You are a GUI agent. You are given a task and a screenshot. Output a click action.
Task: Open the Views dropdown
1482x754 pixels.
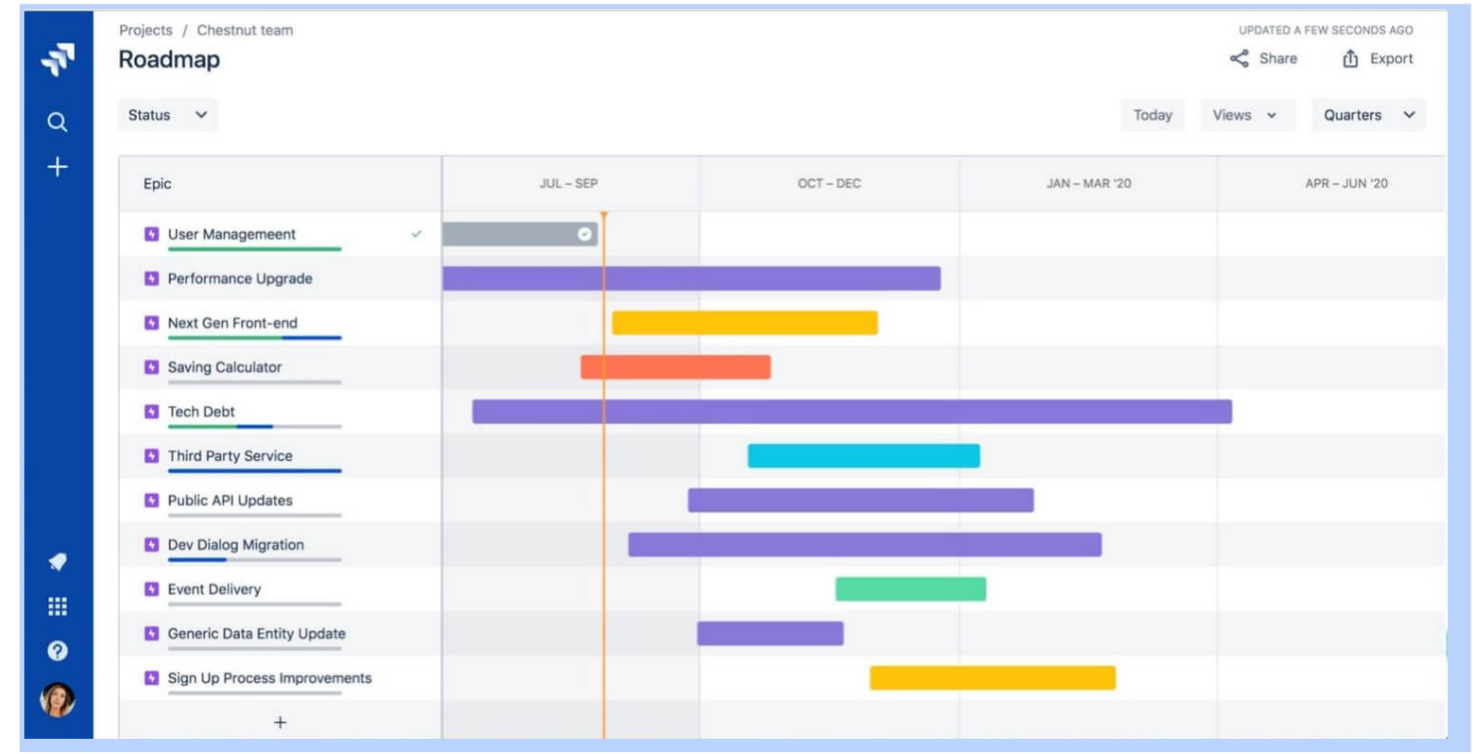(1247, 115)
